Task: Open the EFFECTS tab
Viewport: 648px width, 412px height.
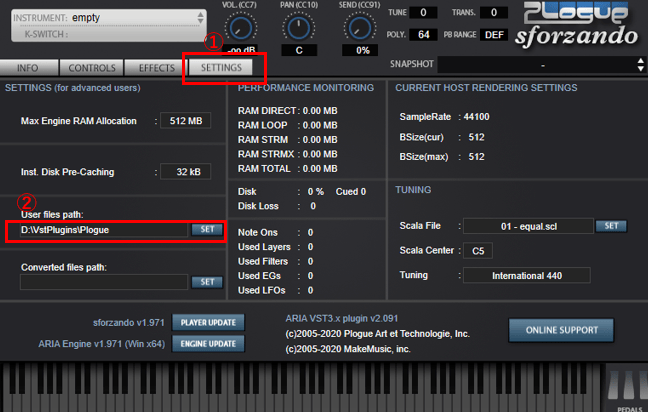Action: (156, 68)
